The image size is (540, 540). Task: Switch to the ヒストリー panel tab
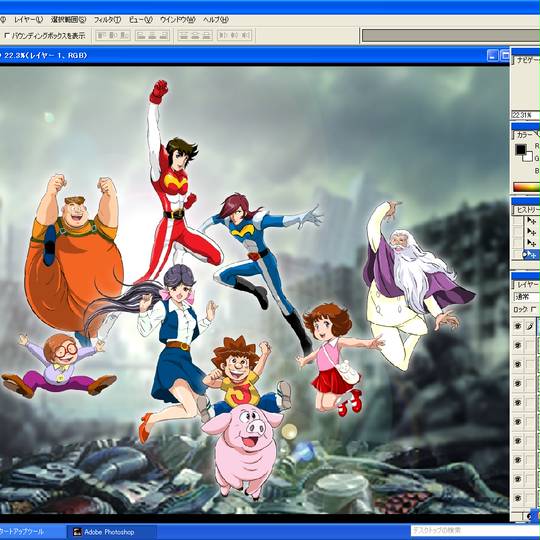pyautogui.click(x=527, y=210)
